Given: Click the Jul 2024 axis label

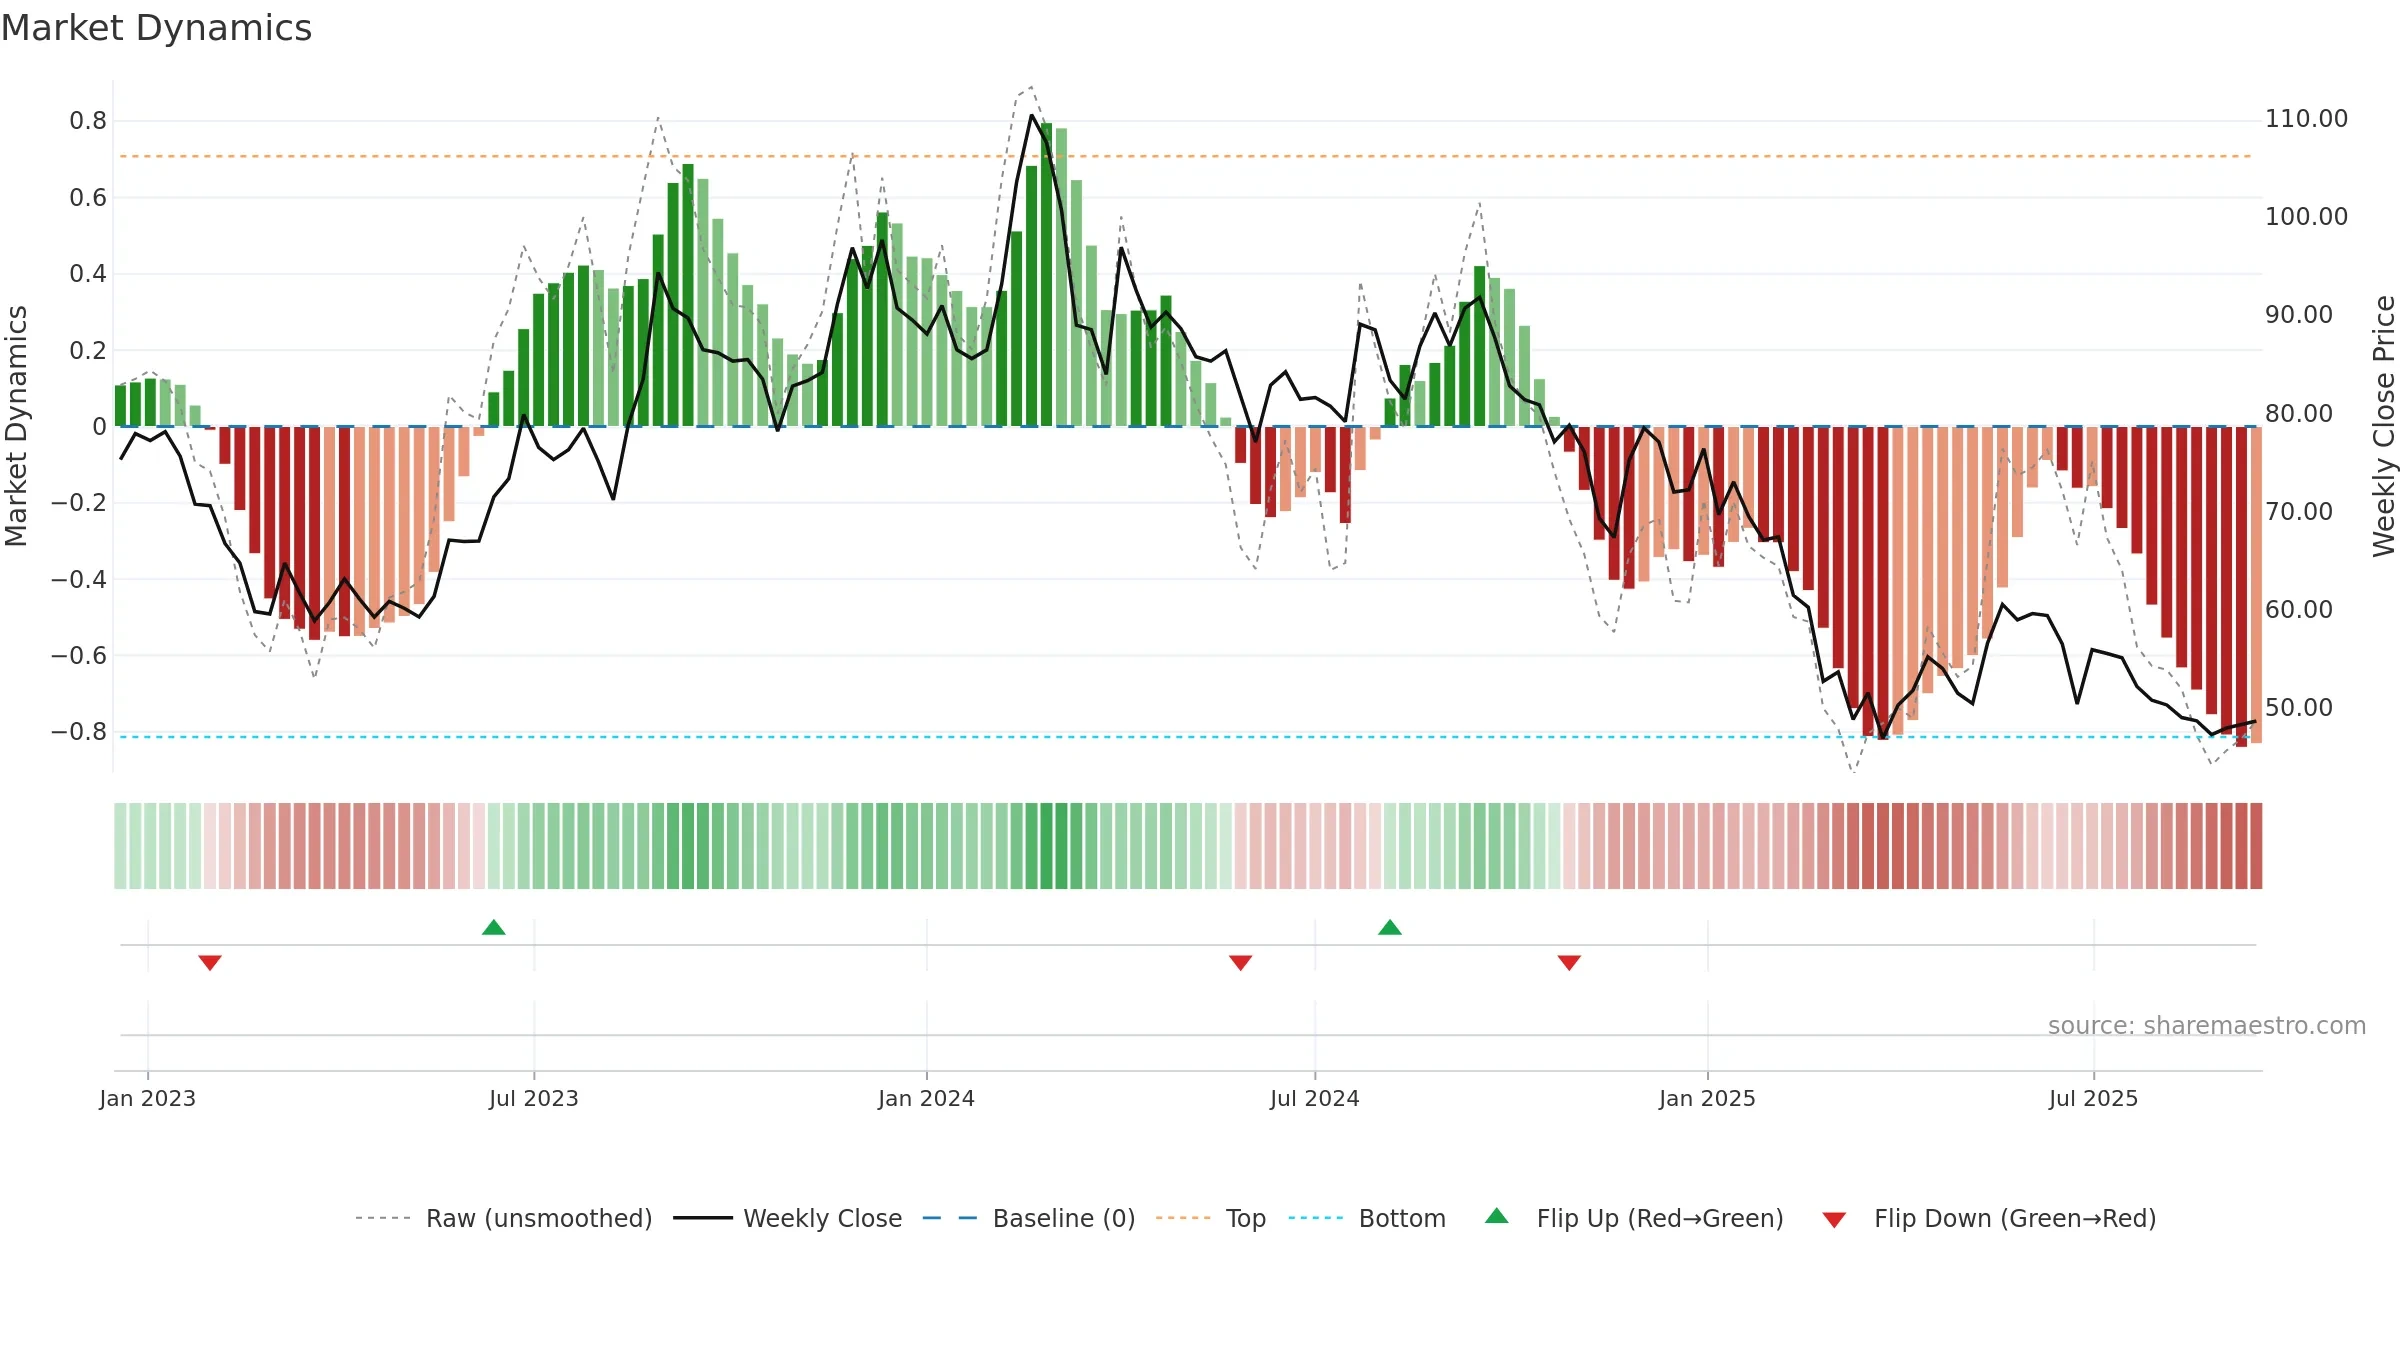Looking at the screenshot, I should pyautogui.click(x=1315, y=1098).
